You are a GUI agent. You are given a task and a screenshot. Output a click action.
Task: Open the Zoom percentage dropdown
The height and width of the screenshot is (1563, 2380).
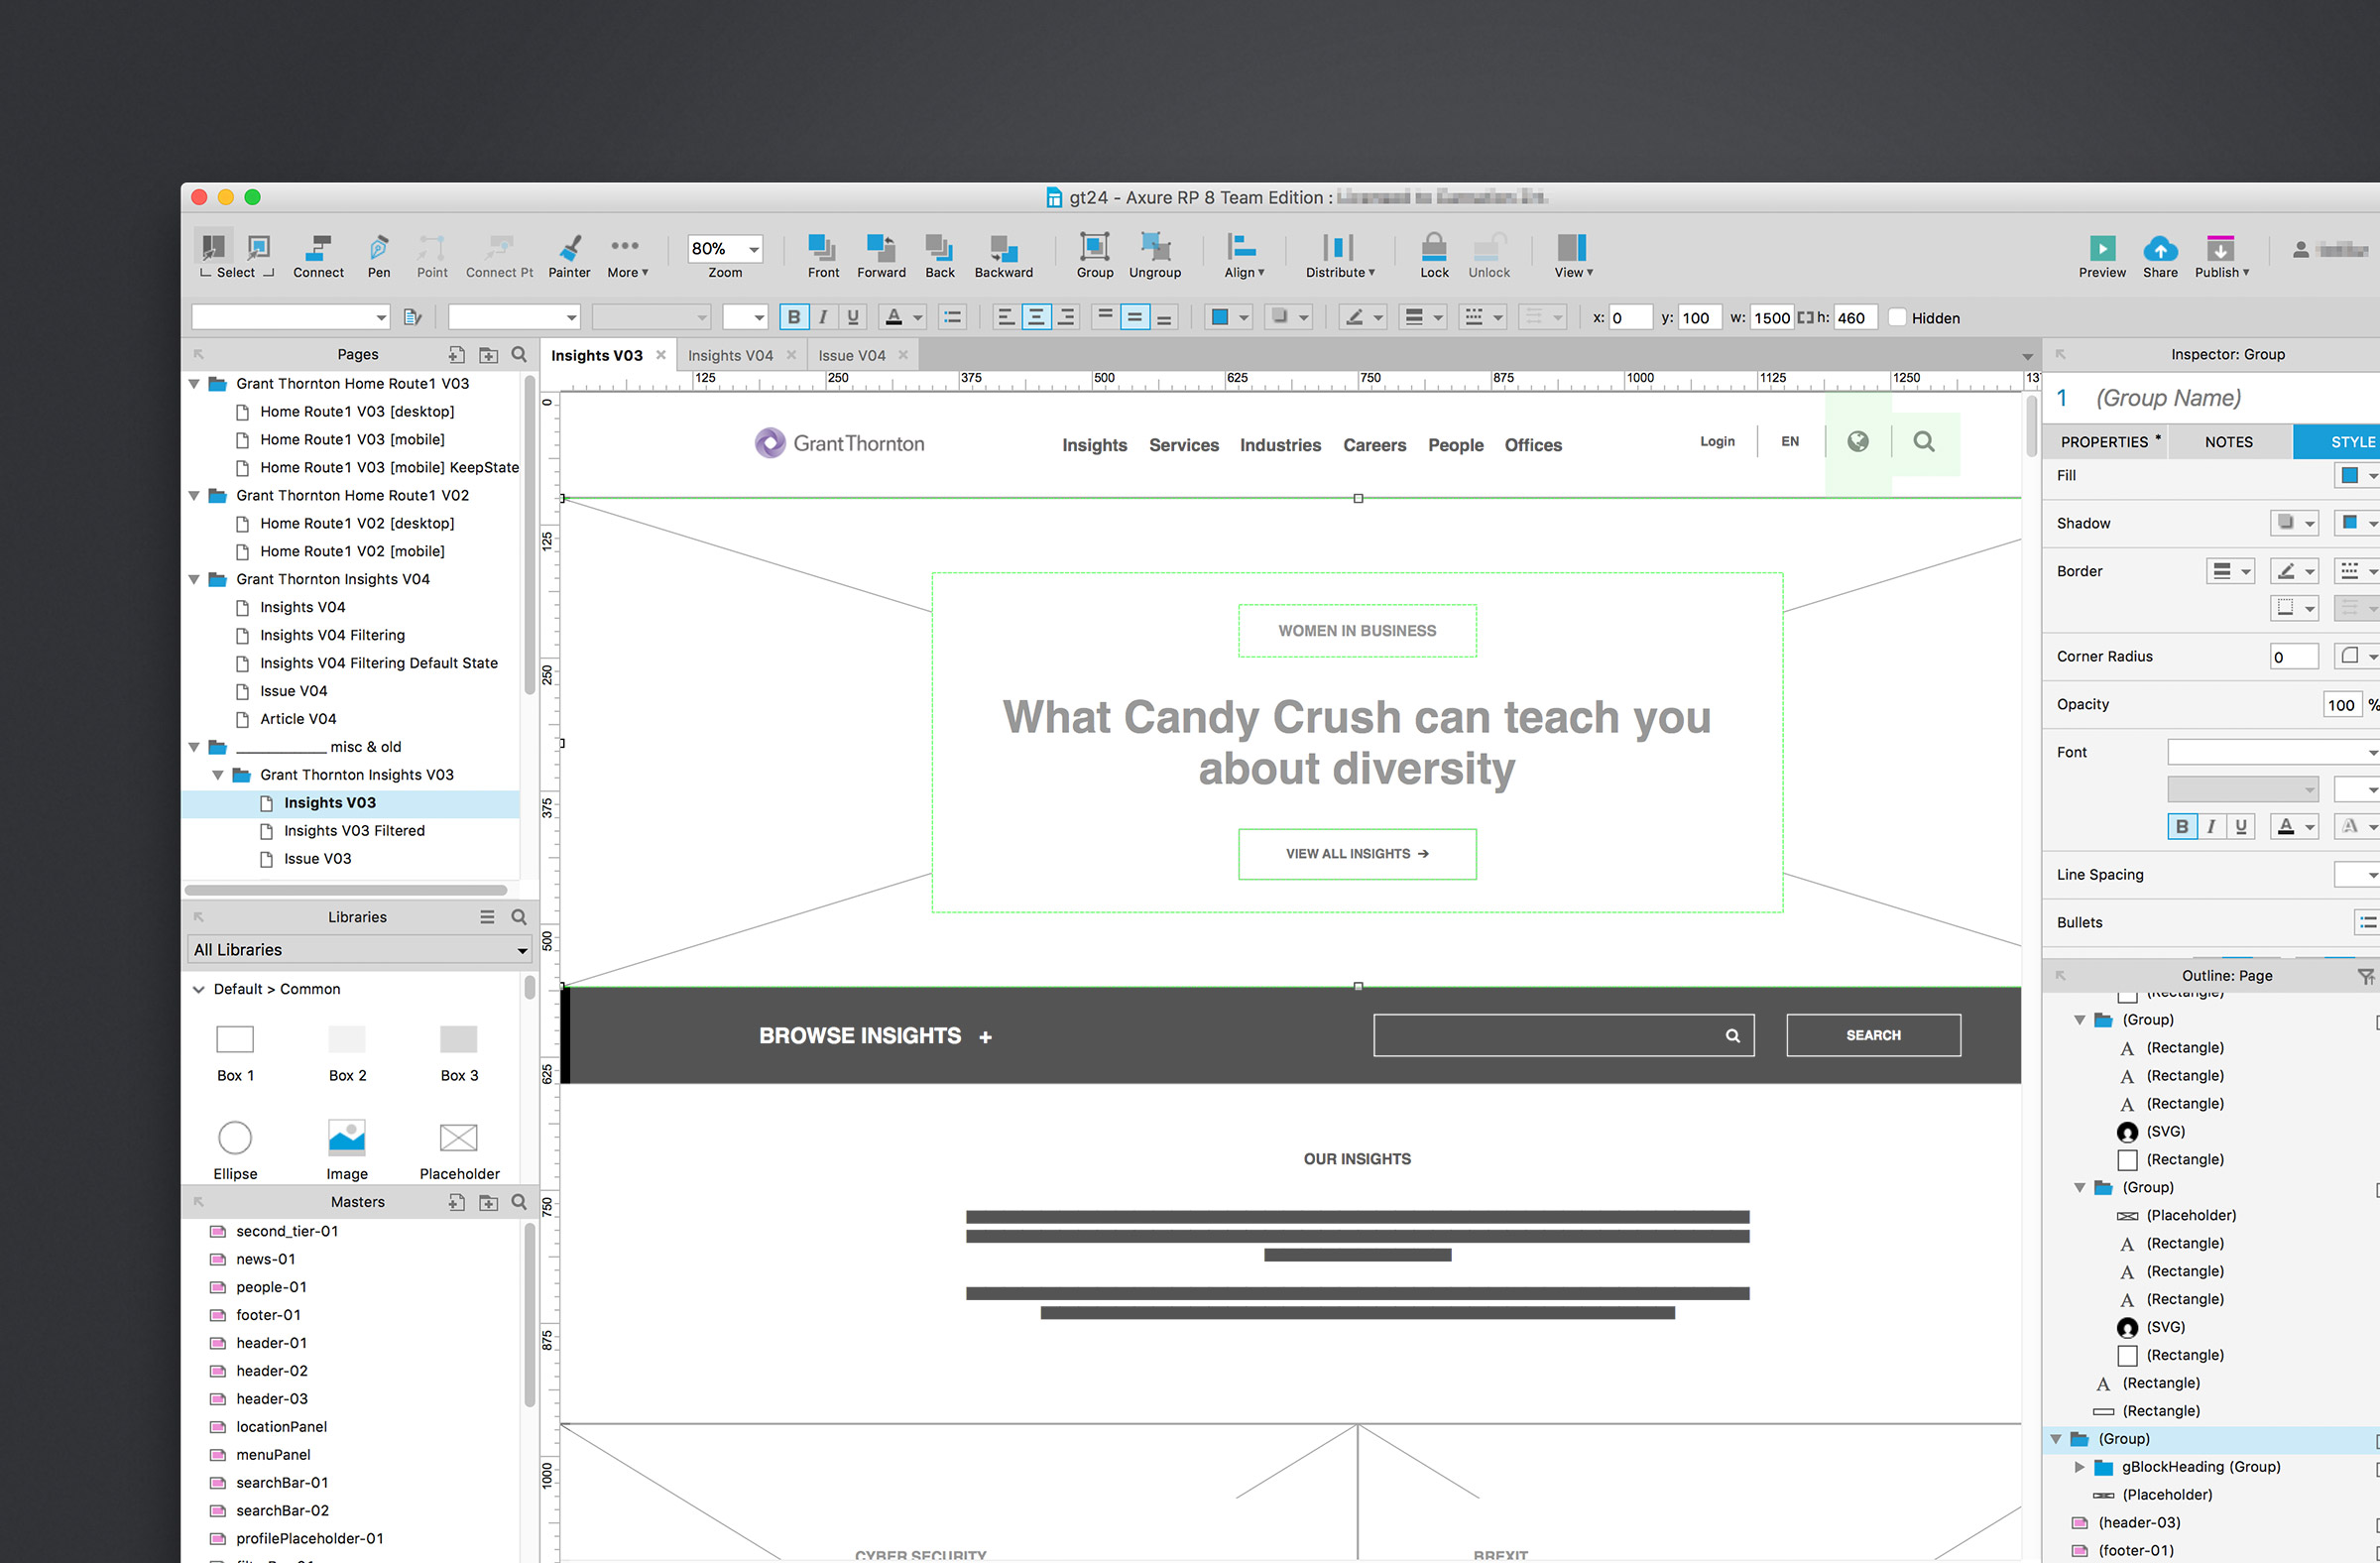tap(754, 249)
